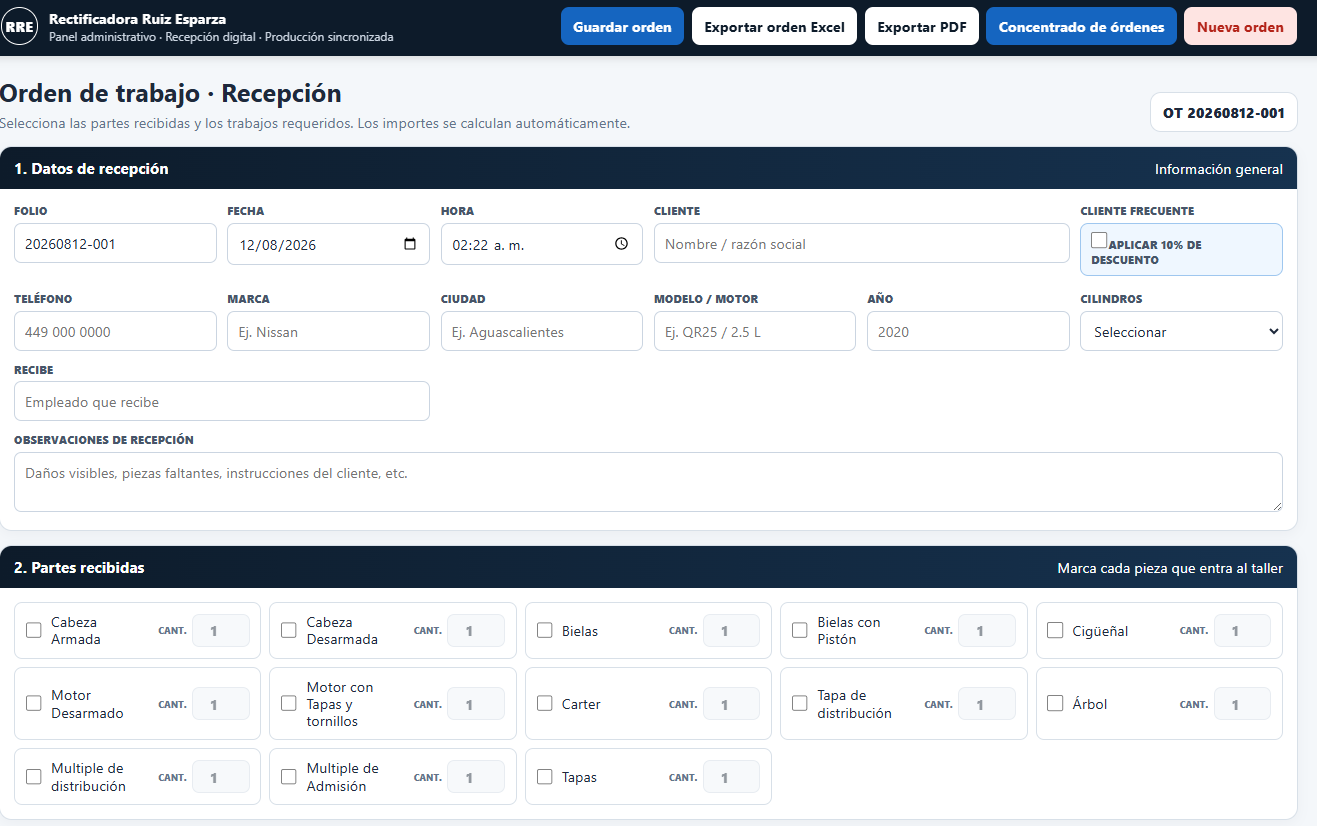
Task: Click quantity field for Motor con Tapas
Action: point(476,704)
